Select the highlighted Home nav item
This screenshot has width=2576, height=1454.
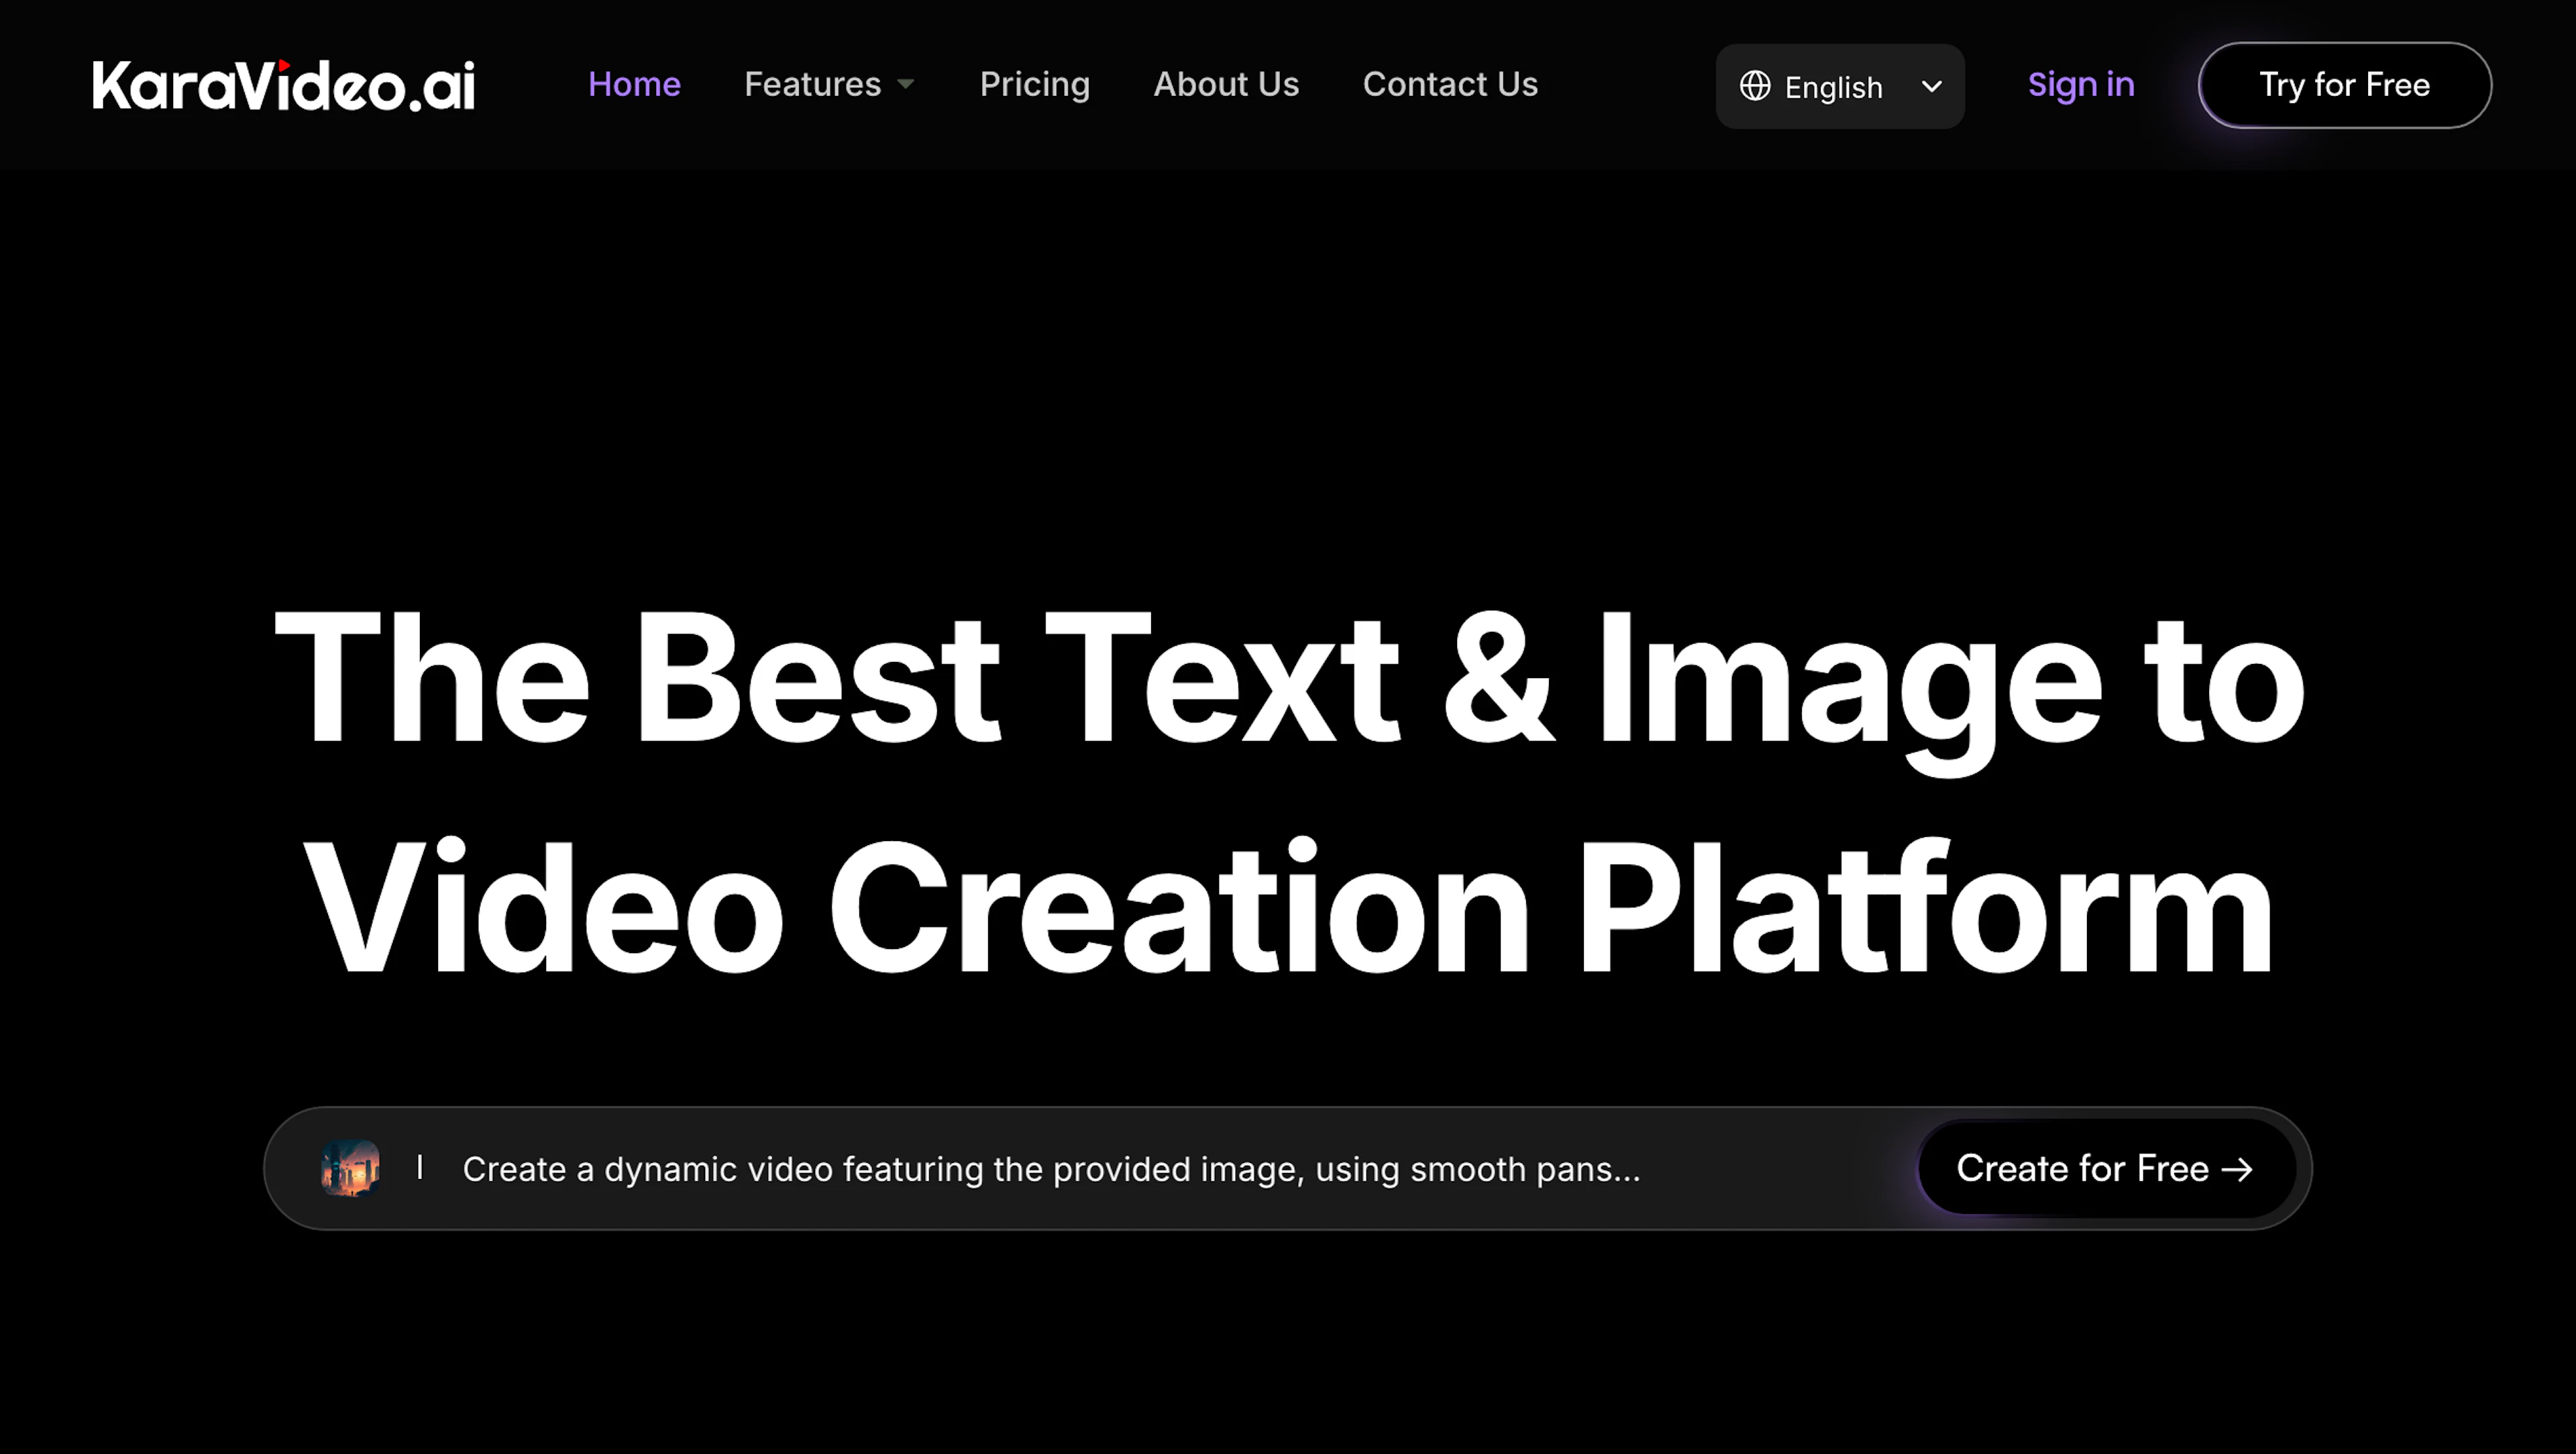(x=634, y=84)
